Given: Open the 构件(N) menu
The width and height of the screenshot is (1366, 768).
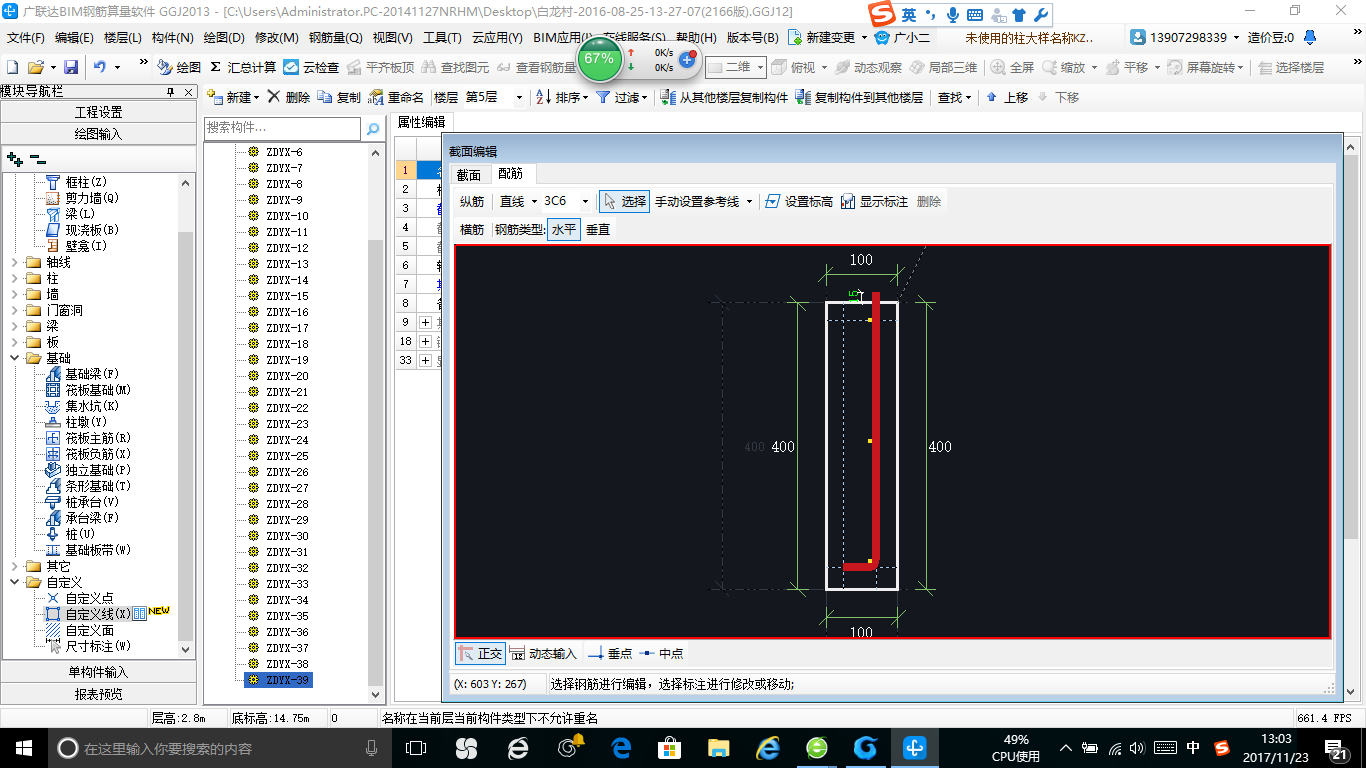Looking at the screenshot, I should (172, 38).
